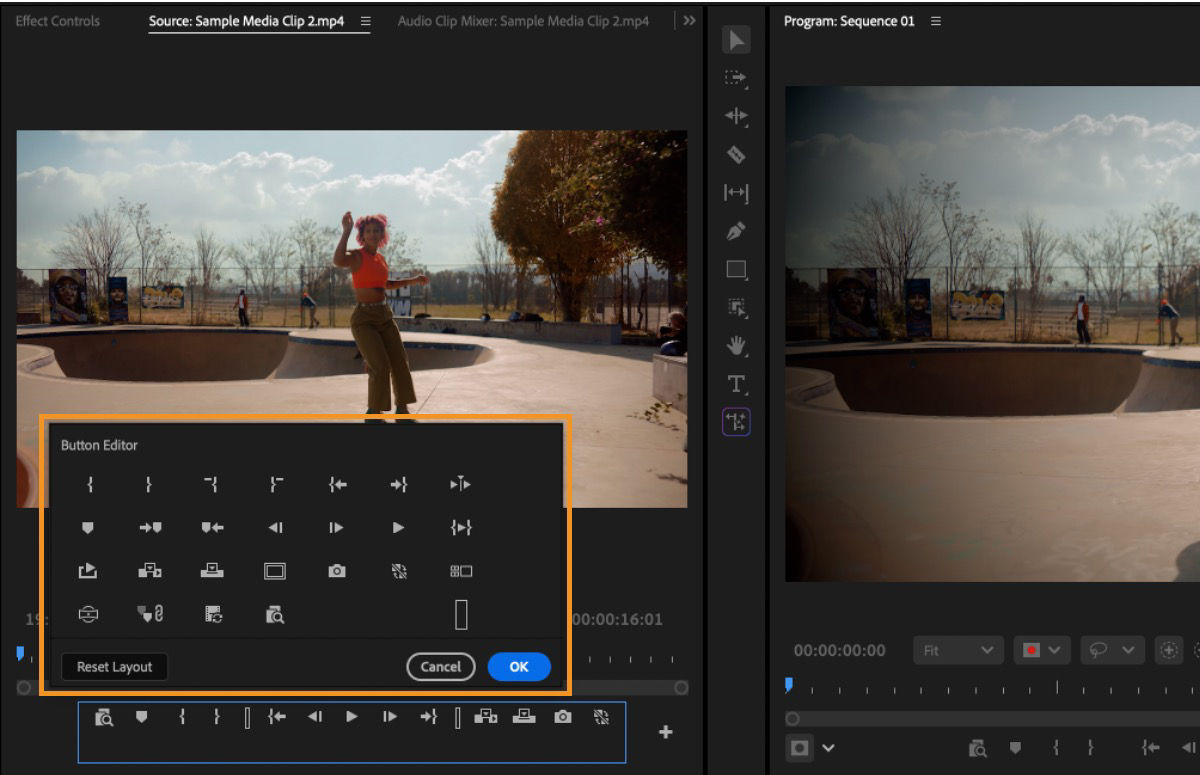Click the Program monitor zoom scrollbar handle
This screenshot has height=775, width=1200.
click(x=793, y=717)
